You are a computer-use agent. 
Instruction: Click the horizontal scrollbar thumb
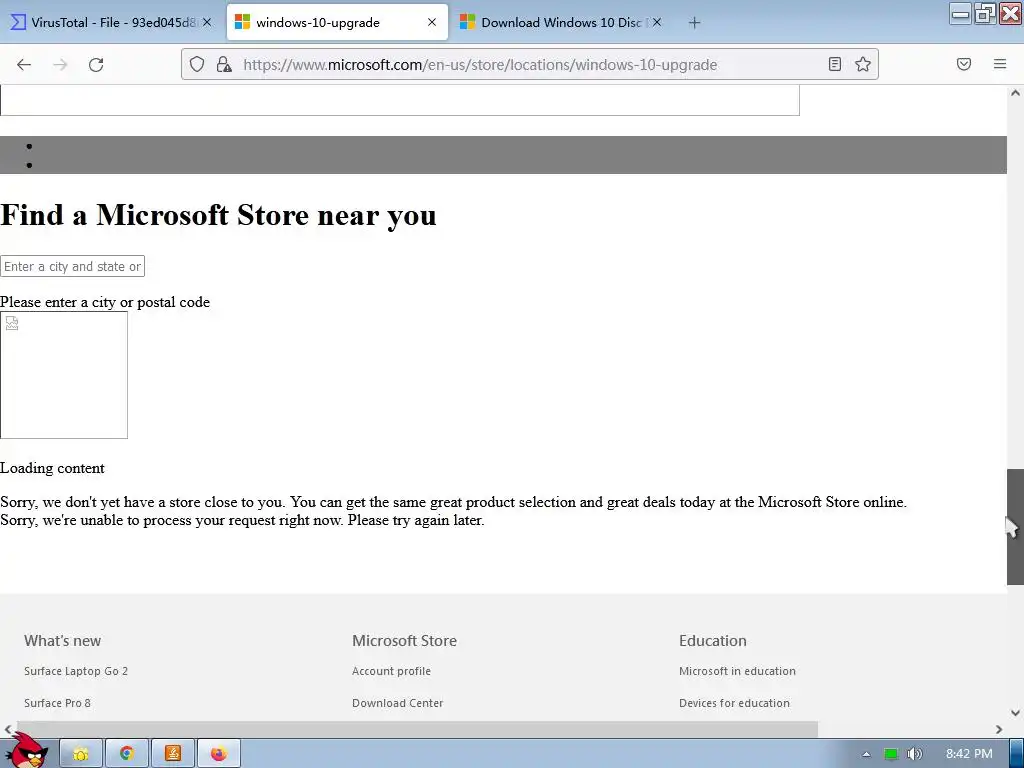coord(417,729)
